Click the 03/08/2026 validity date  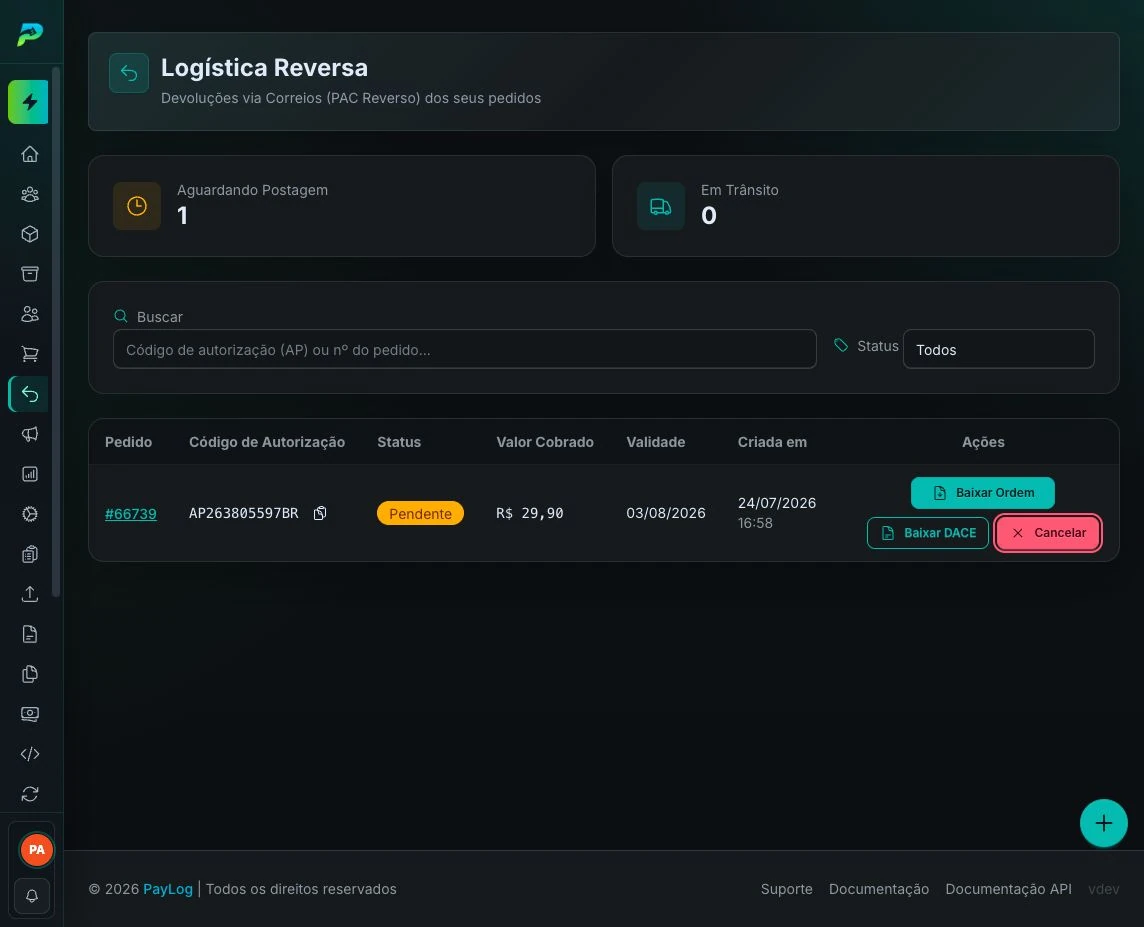pos(666,513)
